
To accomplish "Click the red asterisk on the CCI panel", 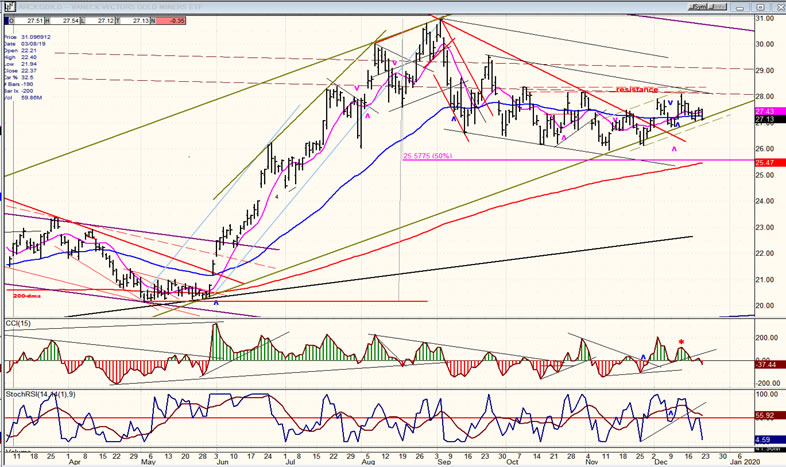I will tap(681, 343).
